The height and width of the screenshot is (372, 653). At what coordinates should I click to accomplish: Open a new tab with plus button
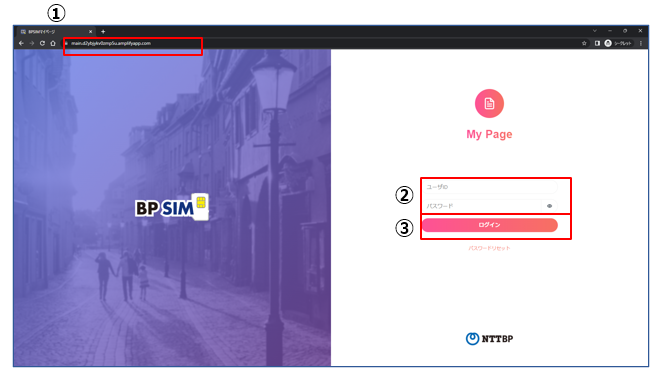(103, 32)
